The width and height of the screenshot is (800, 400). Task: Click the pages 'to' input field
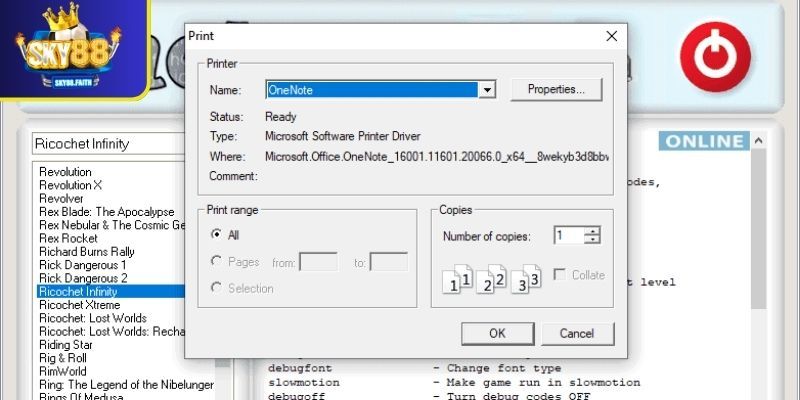389,262
